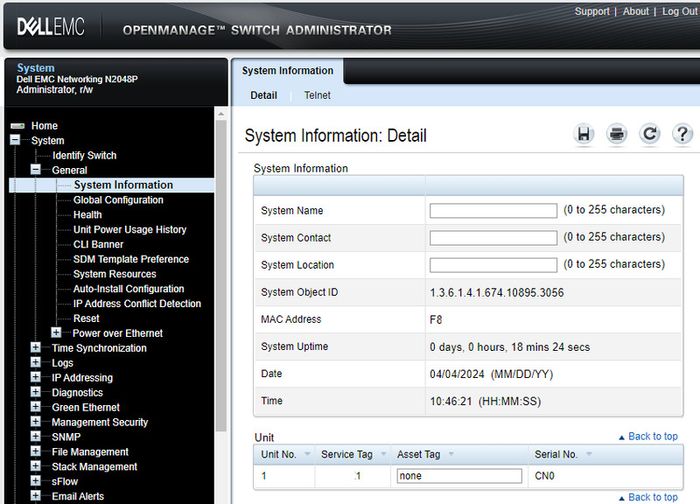Click the Home switch icon

click(x=17, y=126)
